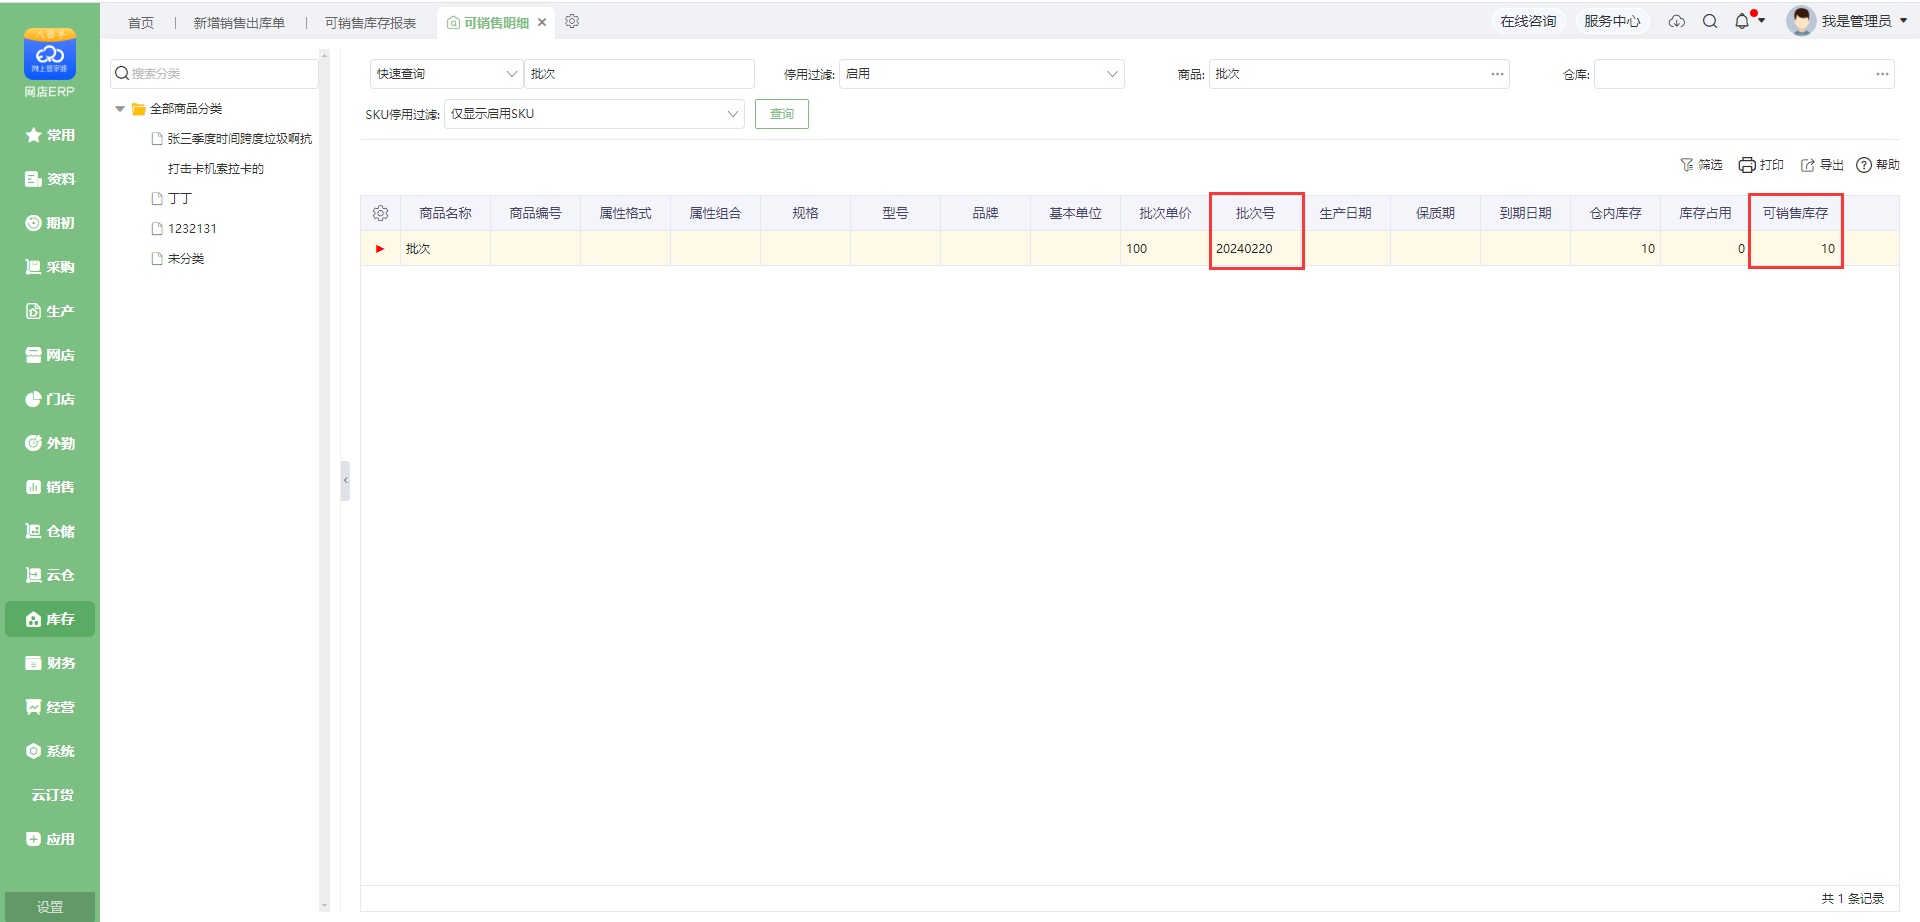Open the 系统 system module
The width and height of the screenshot is (1920, 922).
click(50, 751)
